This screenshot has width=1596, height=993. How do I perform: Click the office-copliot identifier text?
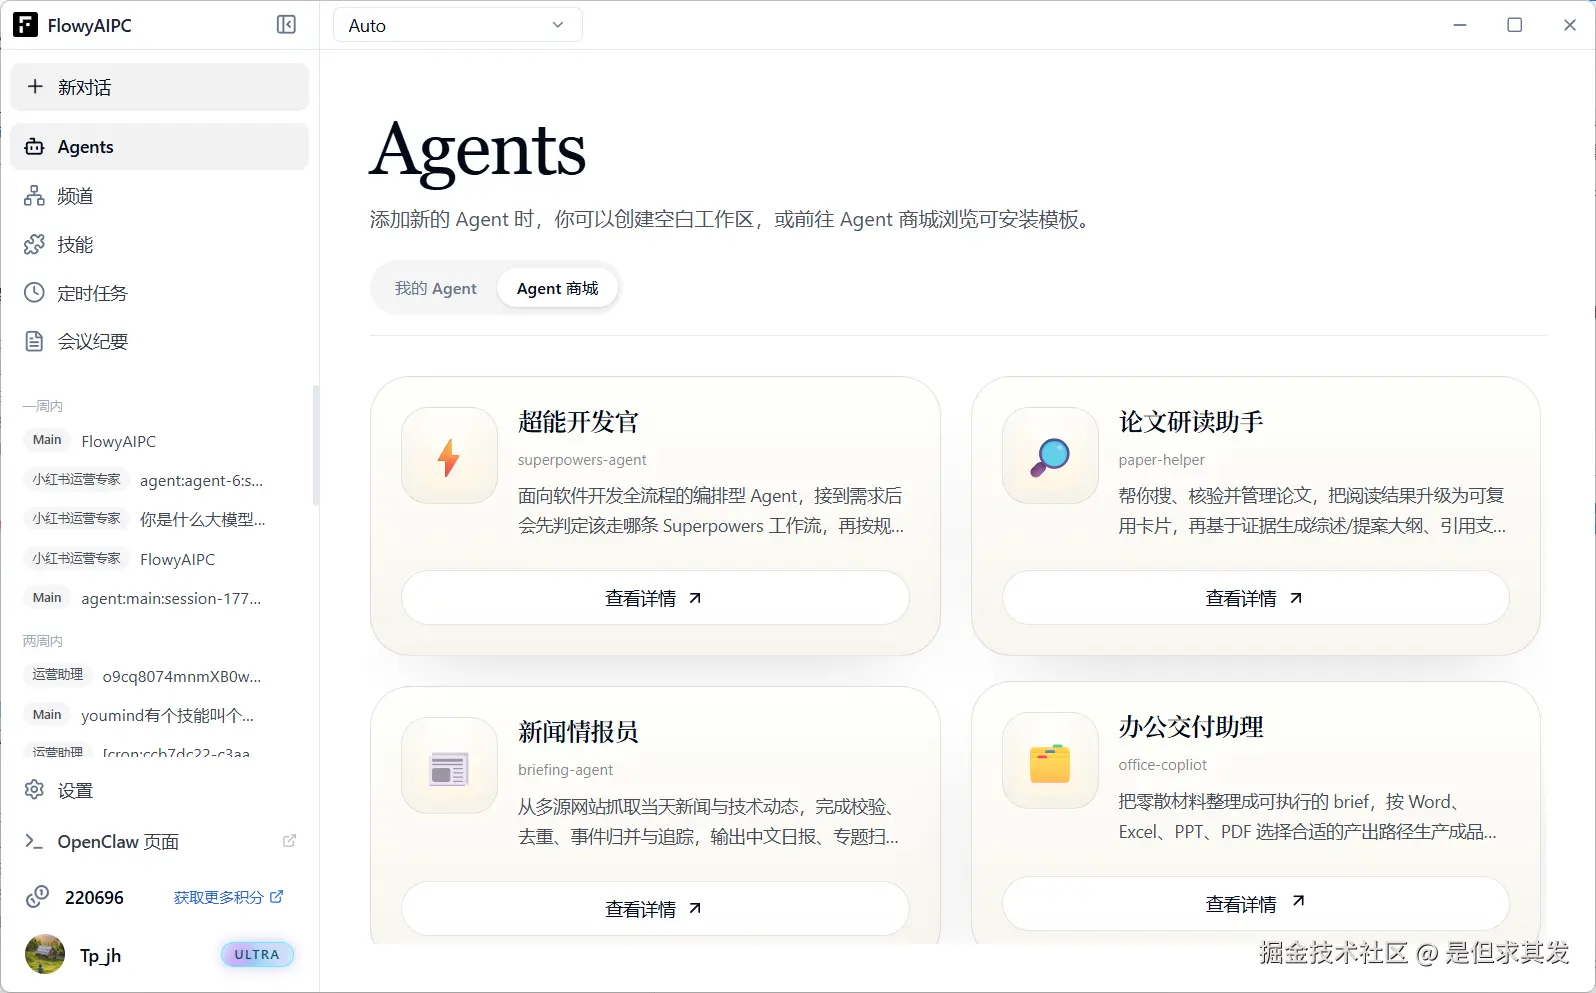point(1163,765)
